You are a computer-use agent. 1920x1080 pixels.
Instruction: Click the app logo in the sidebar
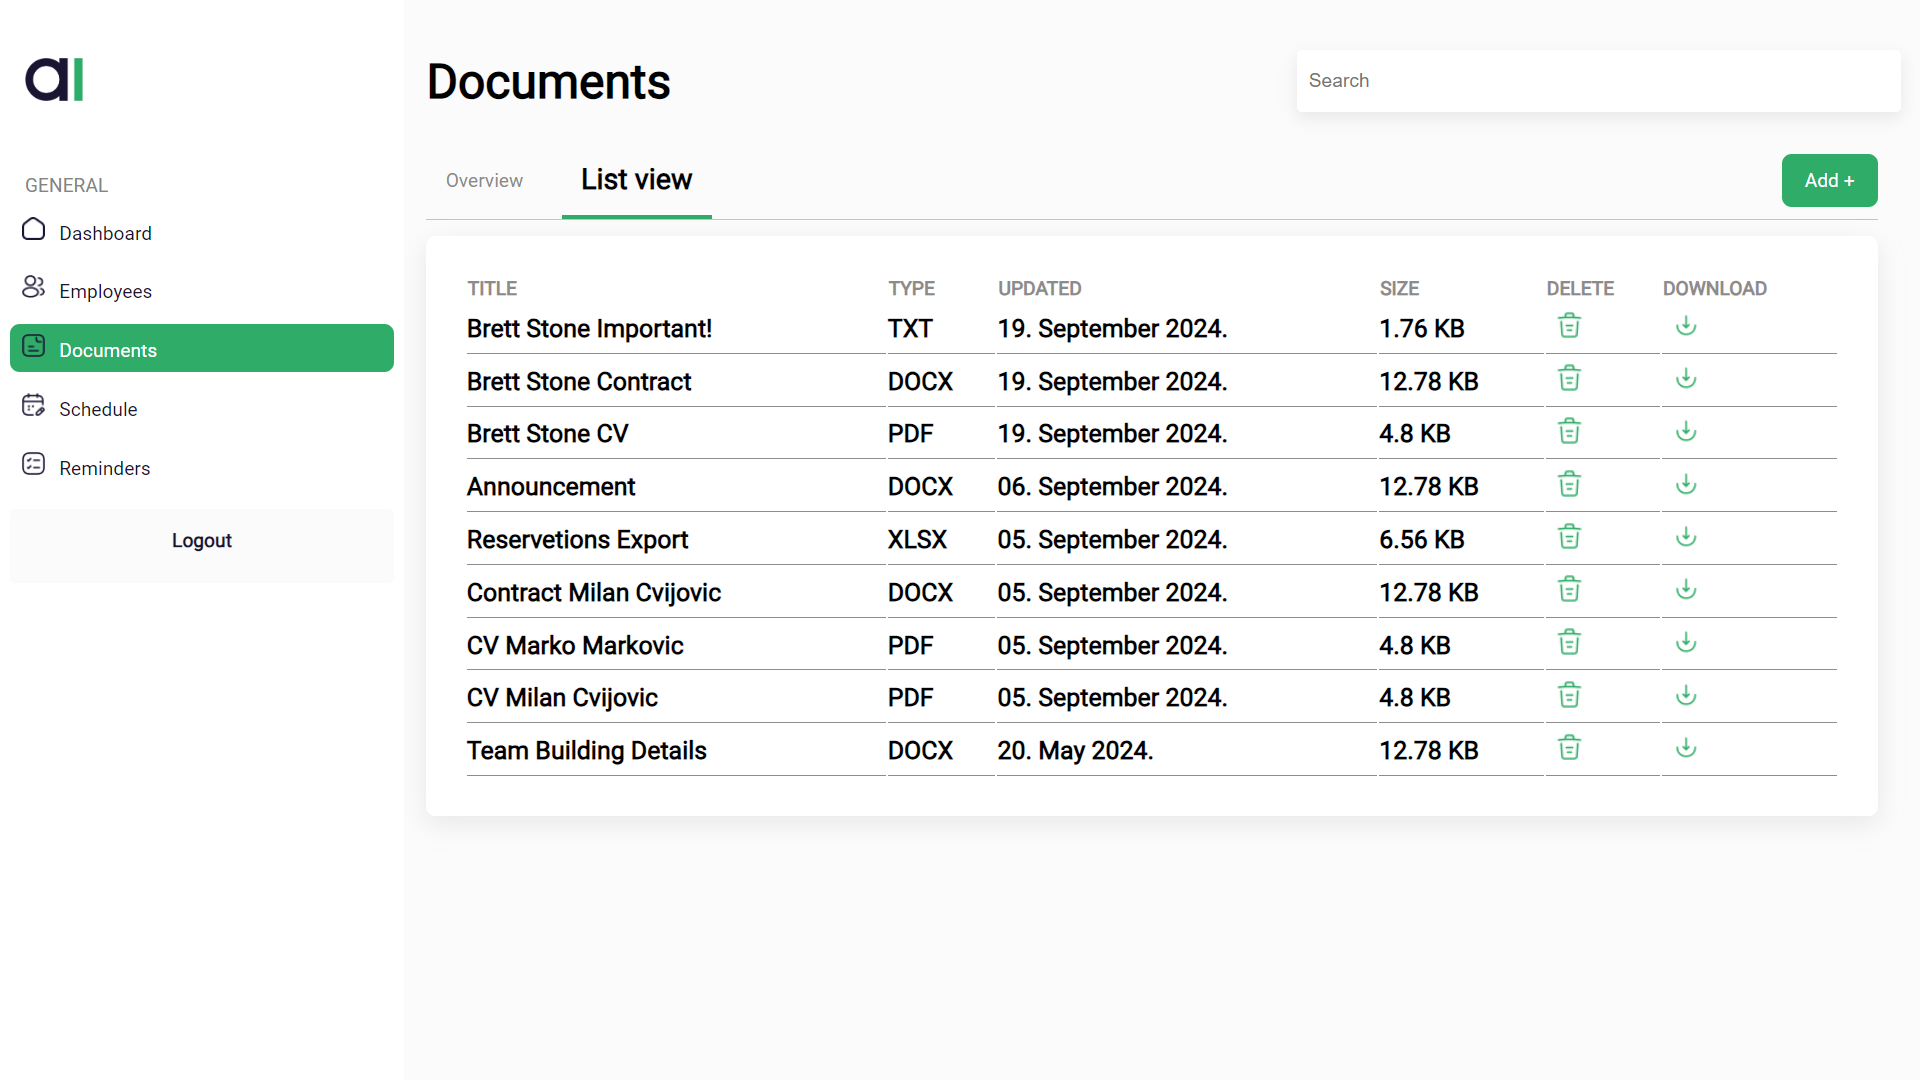tap(54, 80)
